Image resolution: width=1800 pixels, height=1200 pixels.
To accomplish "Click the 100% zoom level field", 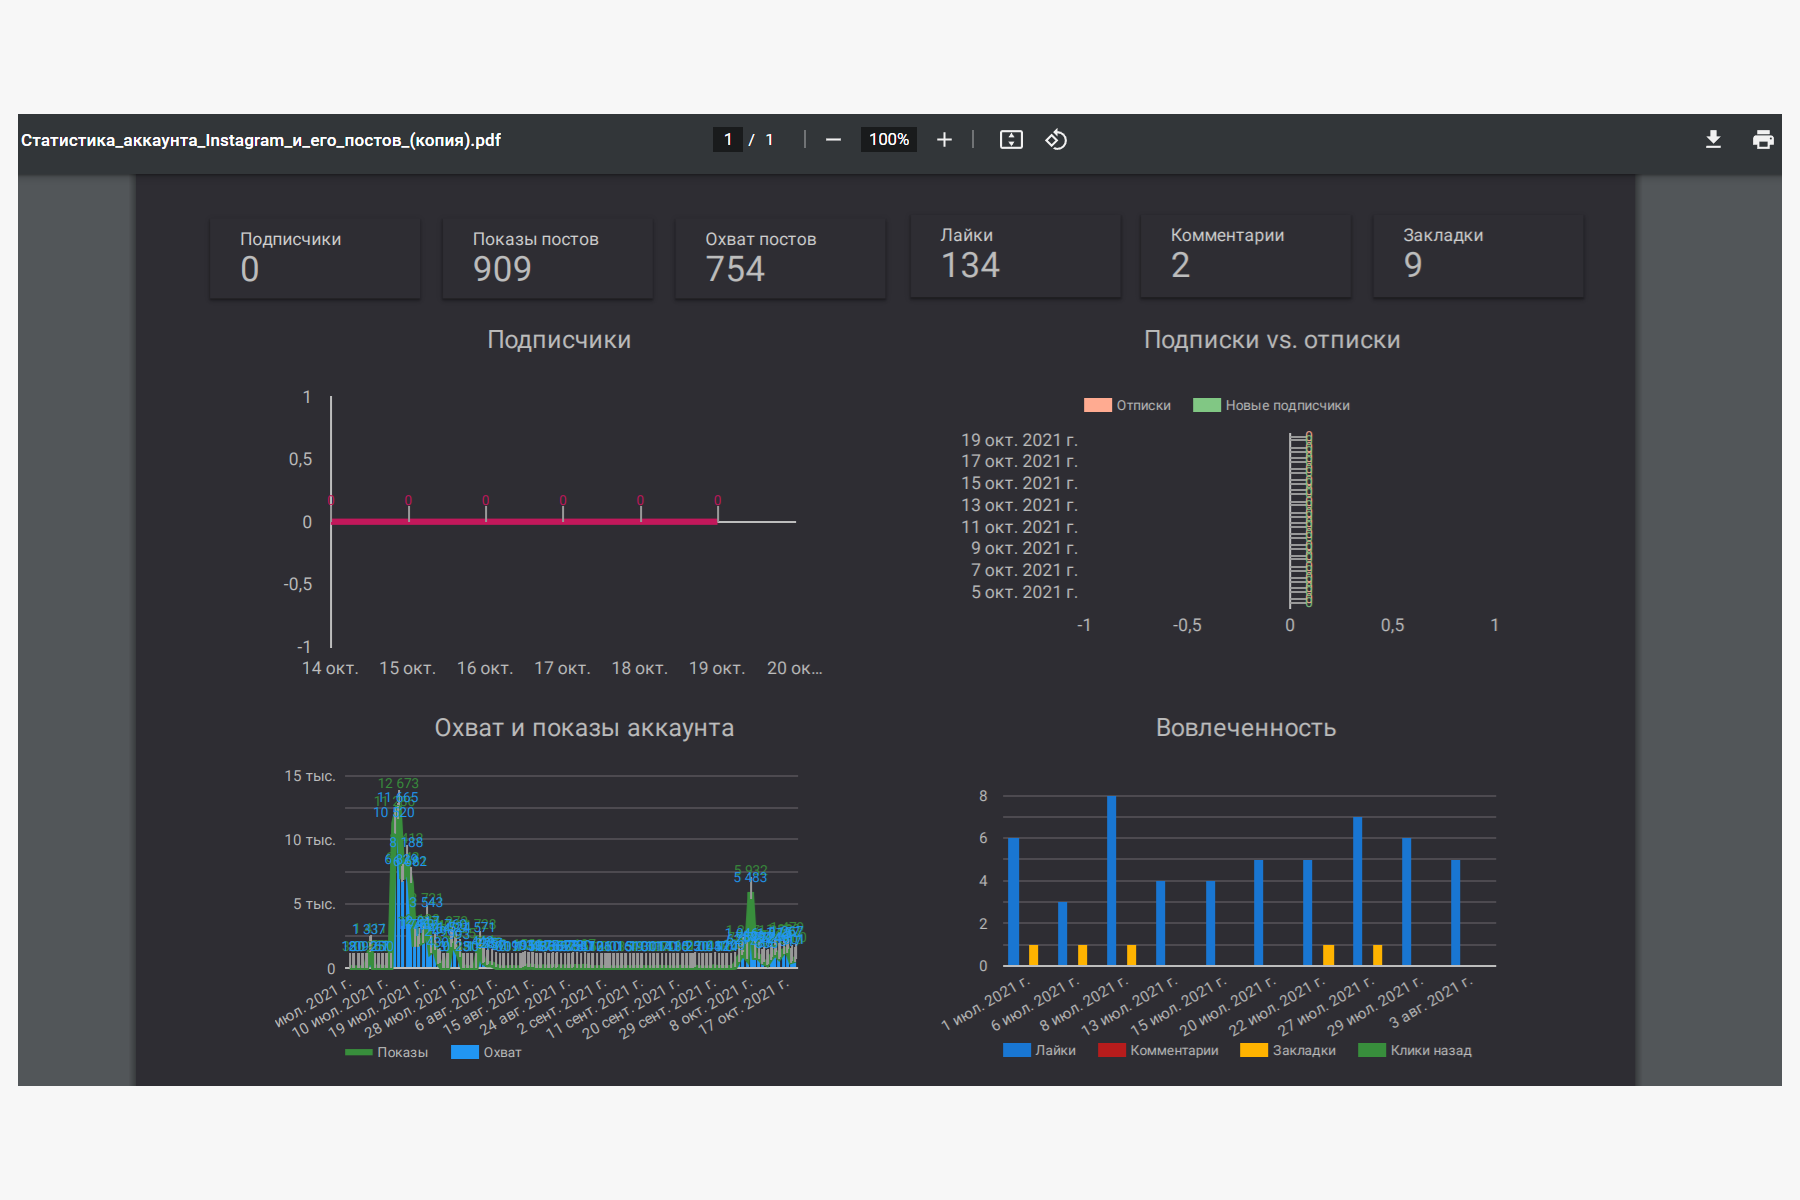I will [888, 140].
